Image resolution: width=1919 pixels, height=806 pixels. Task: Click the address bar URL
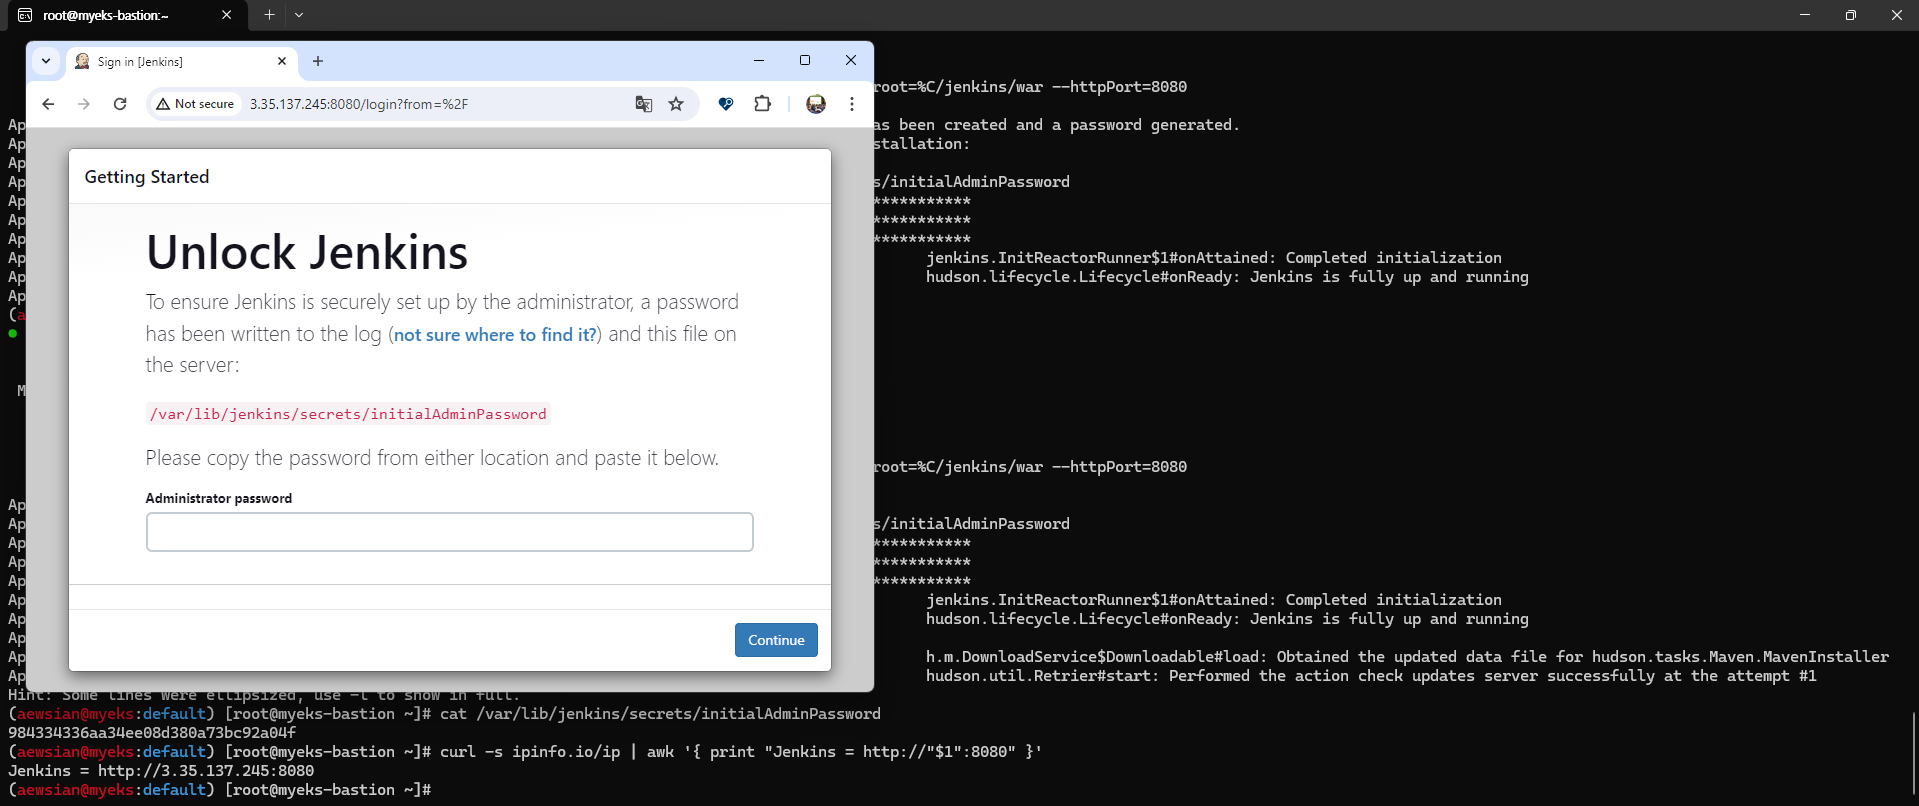[x=359, y=104]
